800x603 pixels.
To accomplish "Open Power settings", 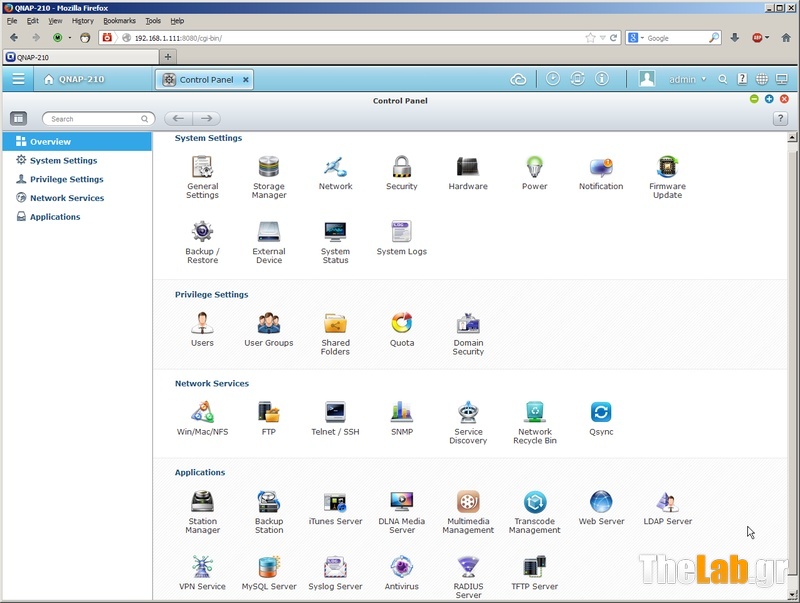I will pyautogui.click(x=534, y=172).
